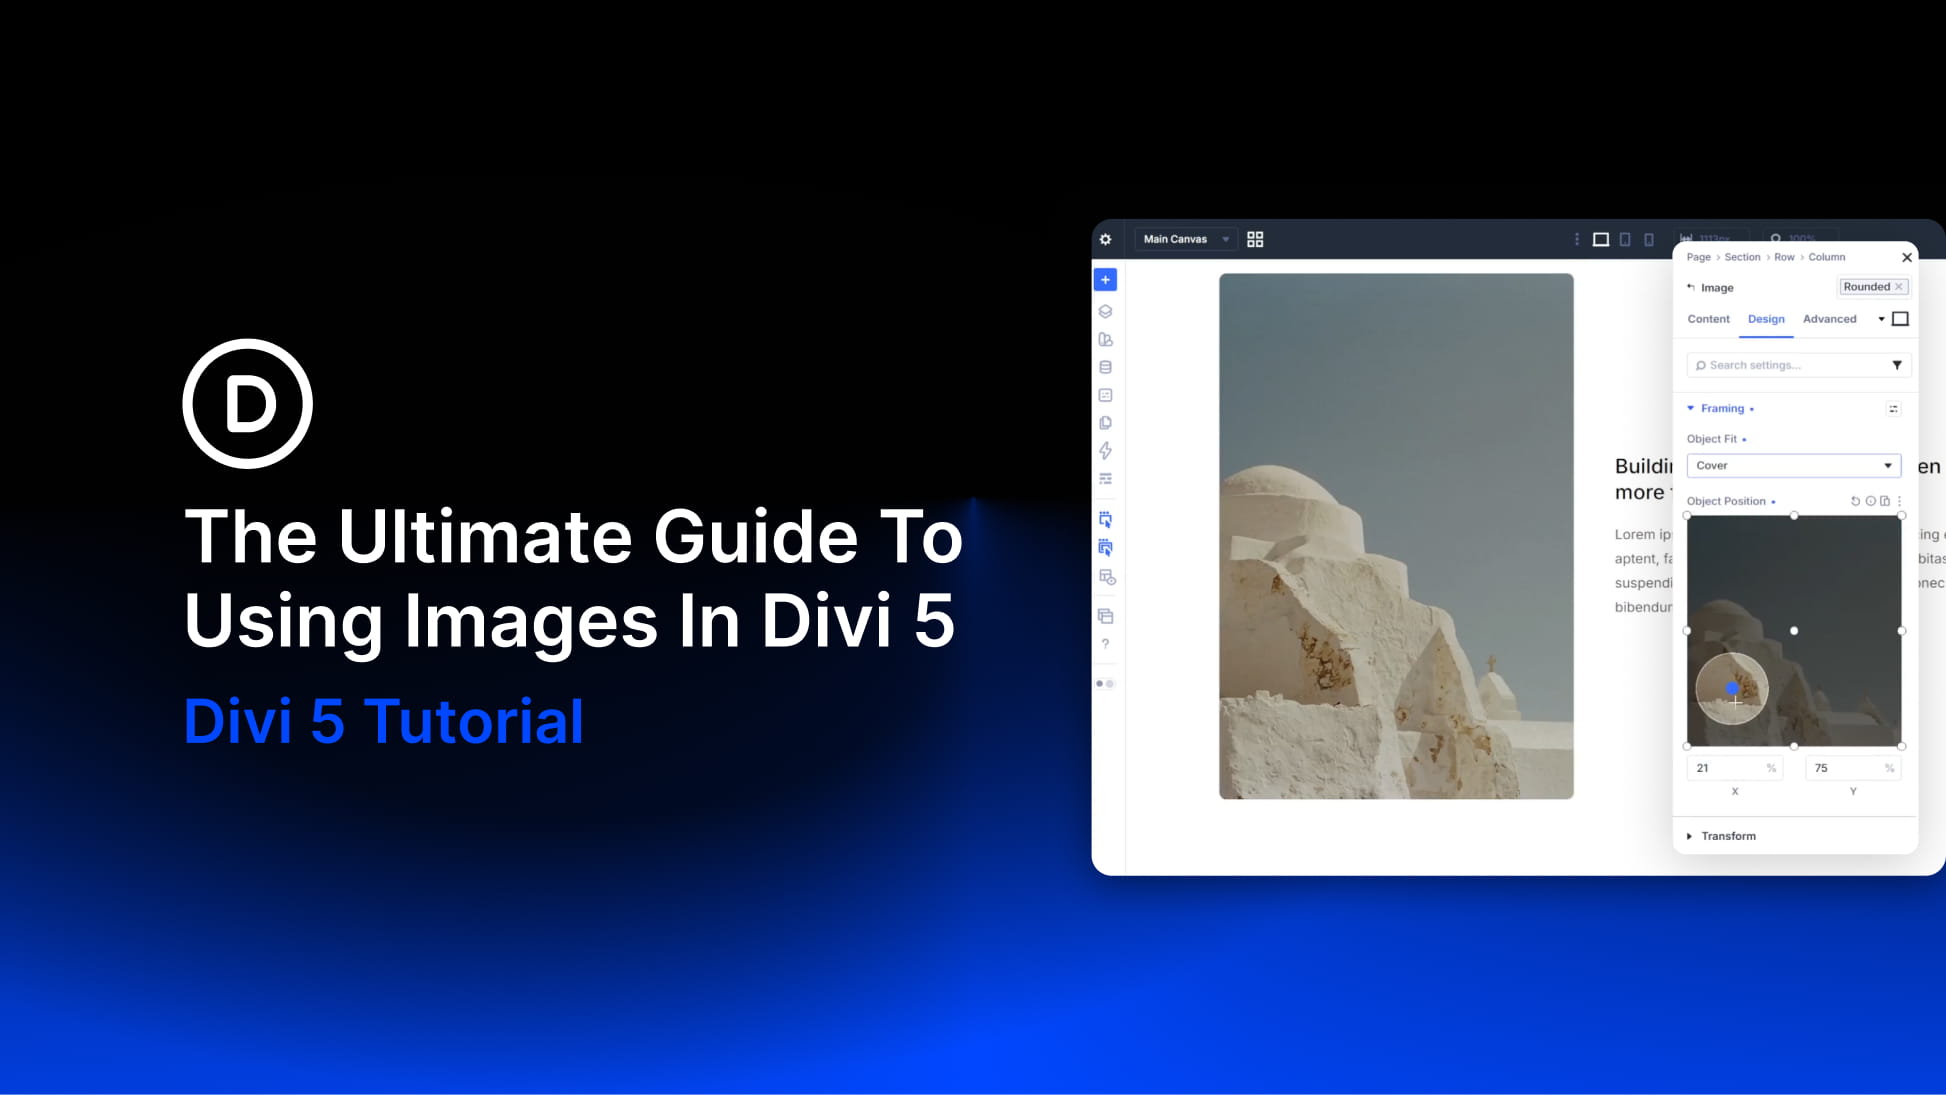The width and height of the screenshot is (1946, 1095).
Task: Open Object Position three-dot menu
Action: point(1899,501)
